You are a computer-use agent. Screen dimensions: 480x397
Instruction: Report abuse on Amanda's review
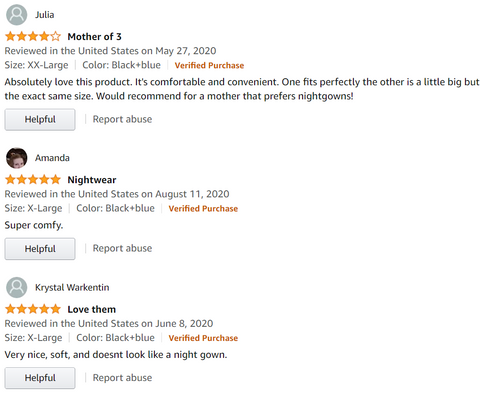(x=122, y=248)
